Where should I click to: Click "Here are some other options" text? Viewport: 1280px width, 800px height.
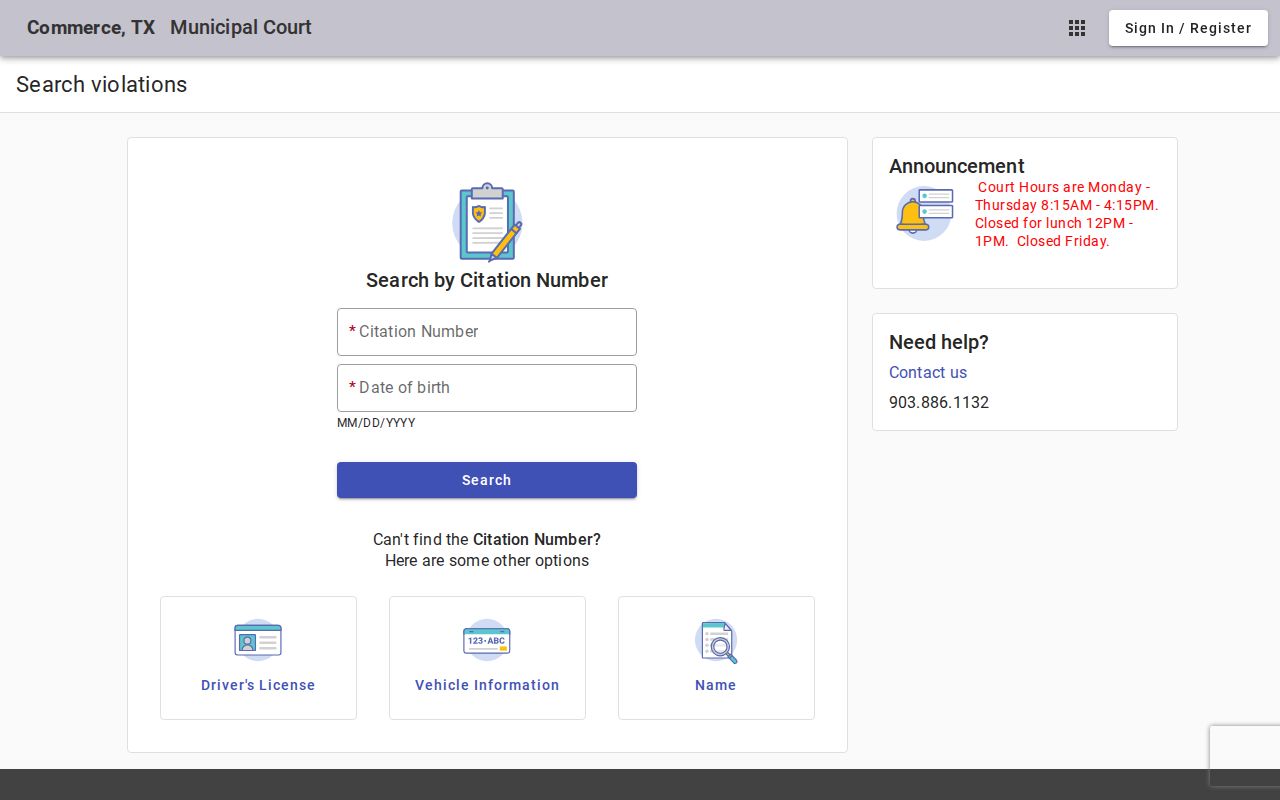point(487,560)
